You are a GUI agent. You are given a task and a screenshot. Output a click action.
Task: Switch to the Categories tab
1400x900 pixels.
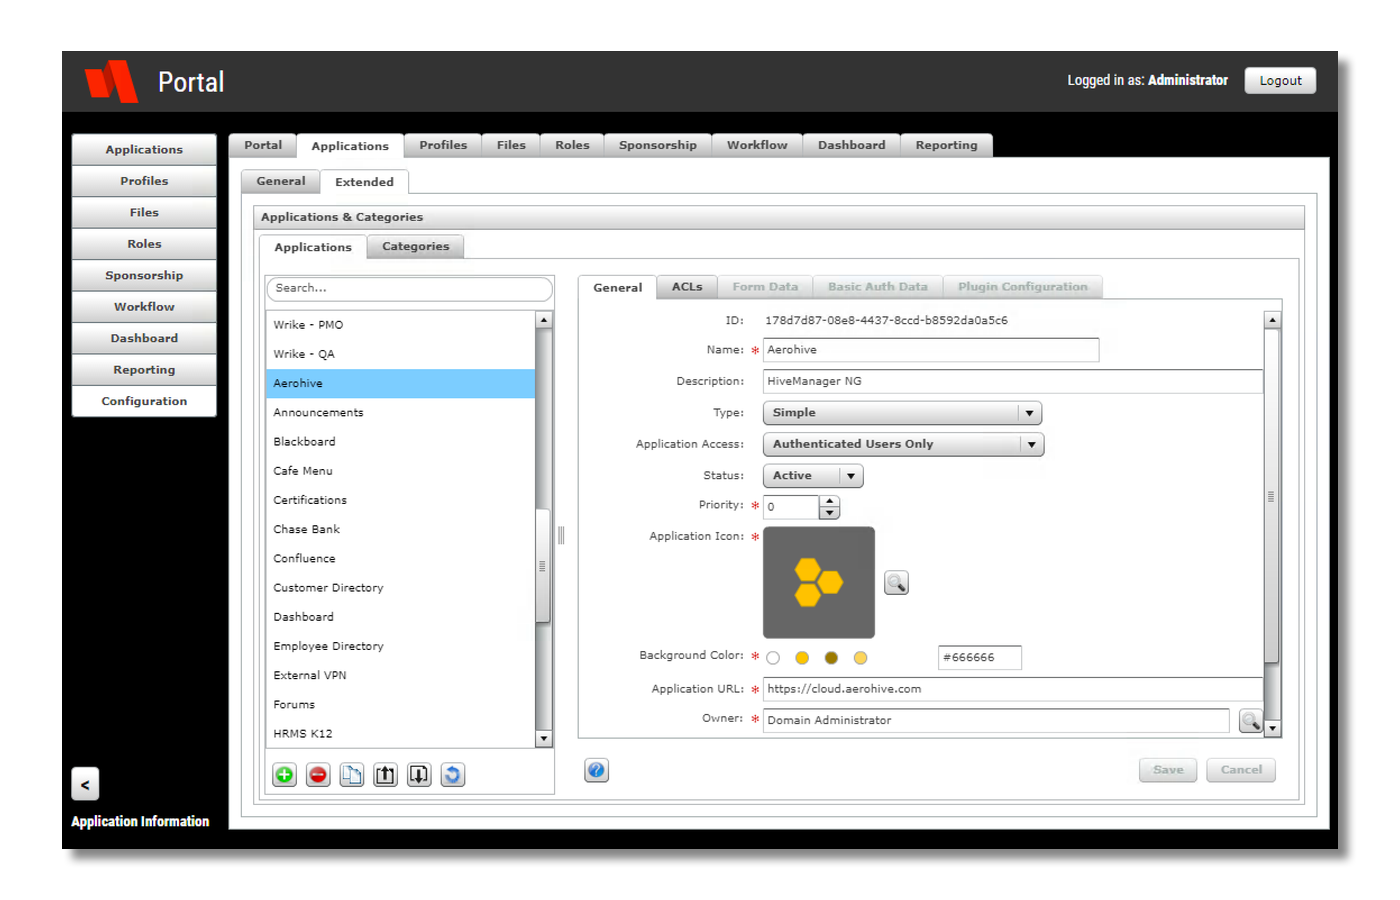pyautogui.click(x=415, y=246)
